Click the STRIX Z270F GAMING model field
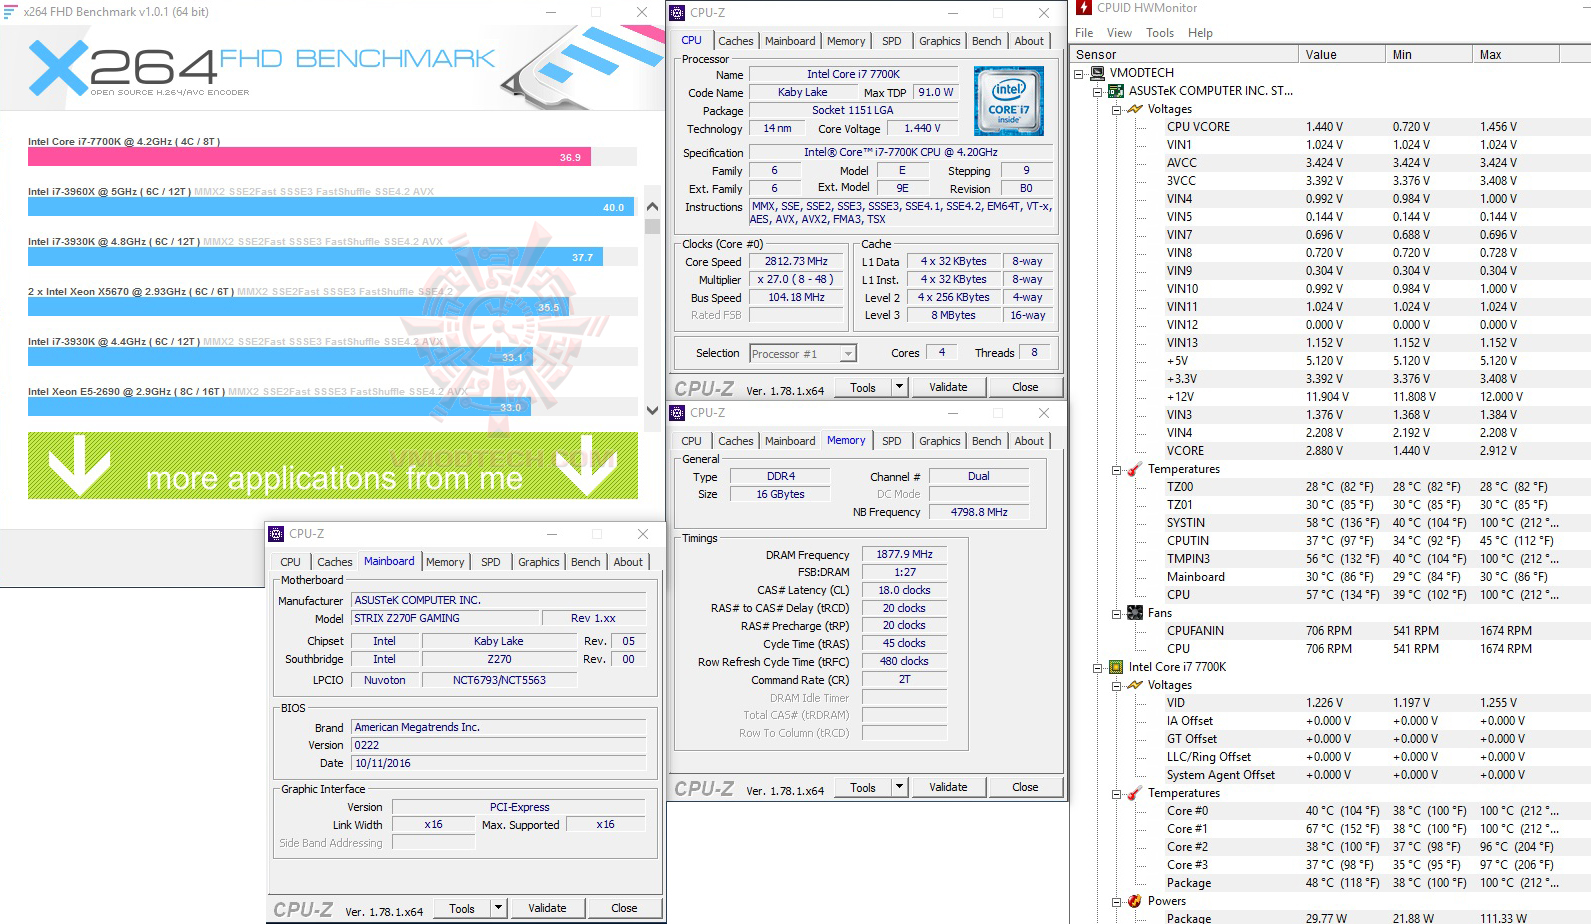The width and height of the screenshot is (1591, 924). click(445, 618)
